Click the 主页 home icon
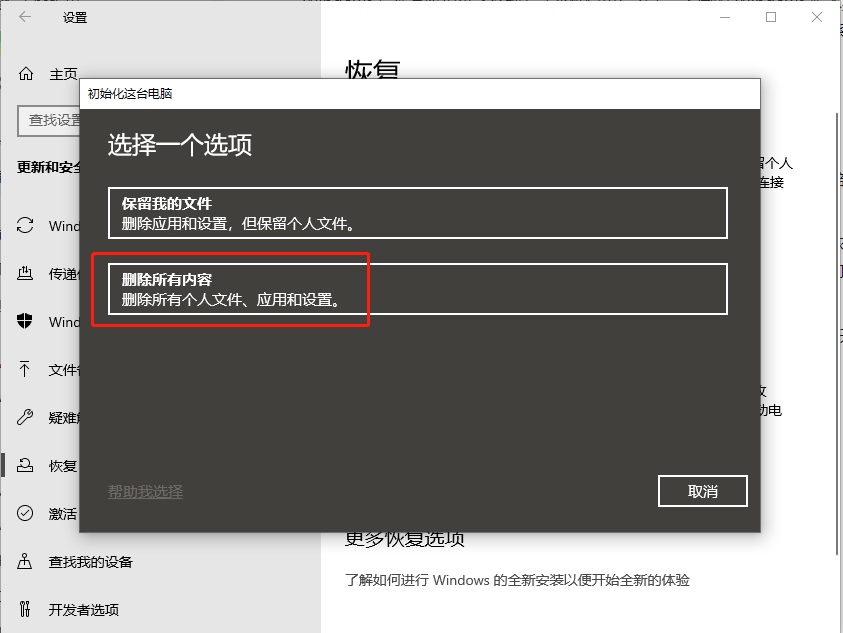This screenshot has width=843, height=633. pyautogui.click(x=25, y=72)
